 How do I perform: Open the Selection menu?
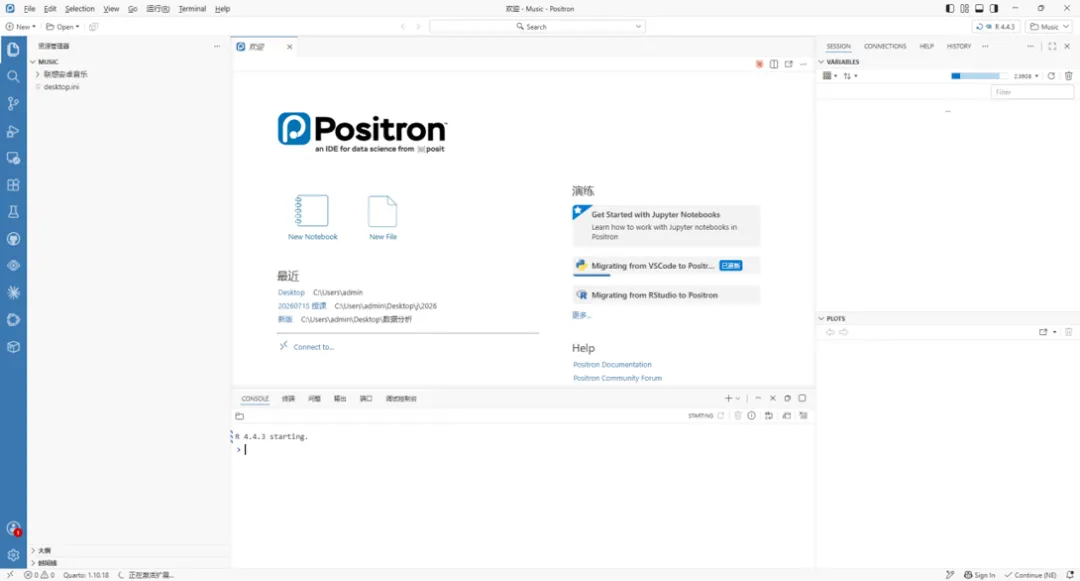[79, 9]
